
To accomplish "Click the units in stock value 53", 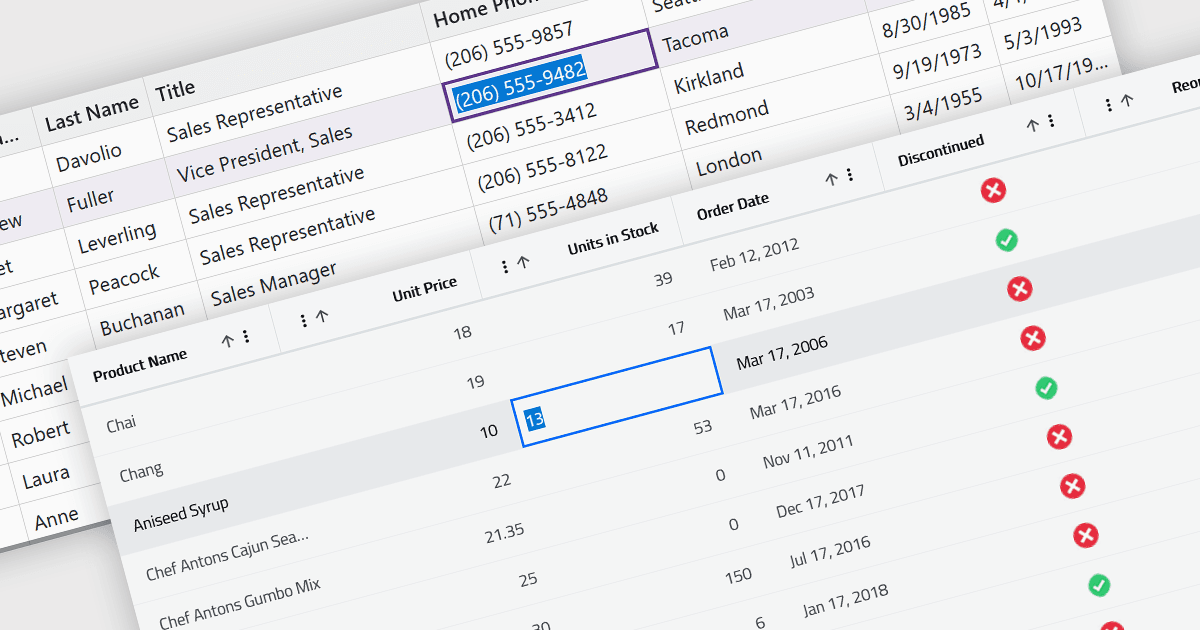I will pyautogui.click(x=703, y=427).
